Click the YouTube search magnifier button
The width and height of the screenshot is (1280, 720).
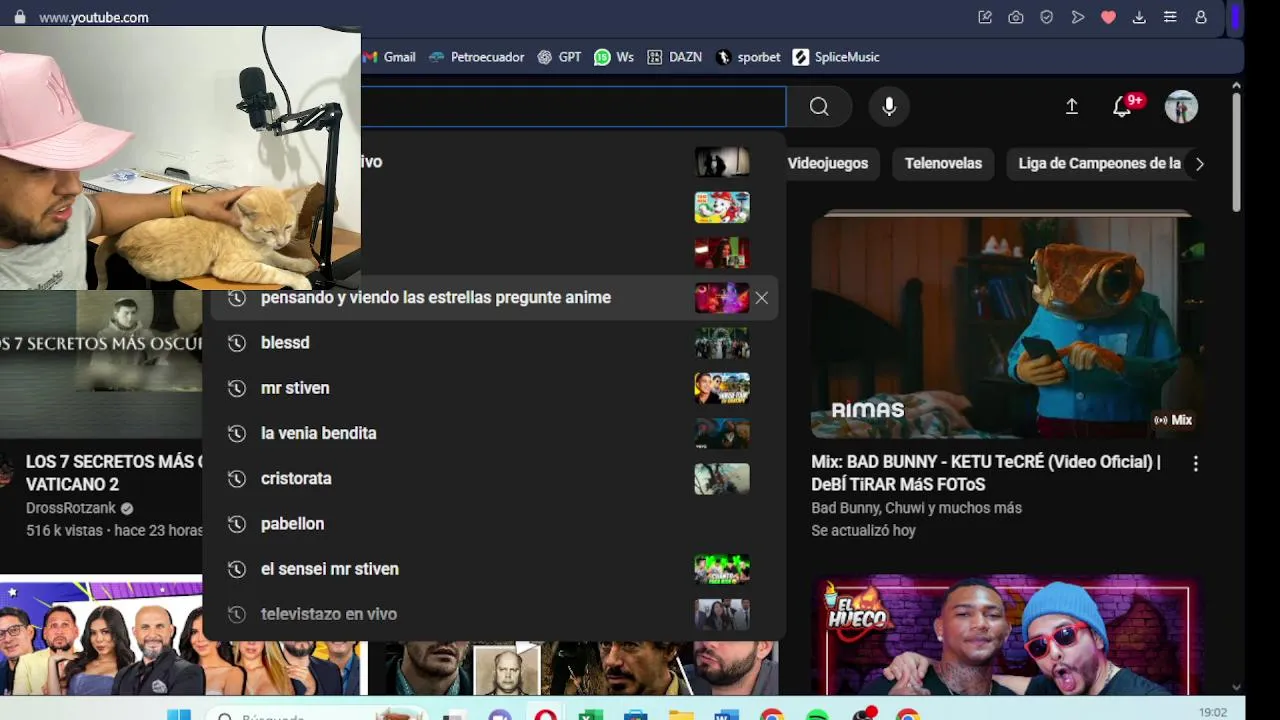point(819,107)
